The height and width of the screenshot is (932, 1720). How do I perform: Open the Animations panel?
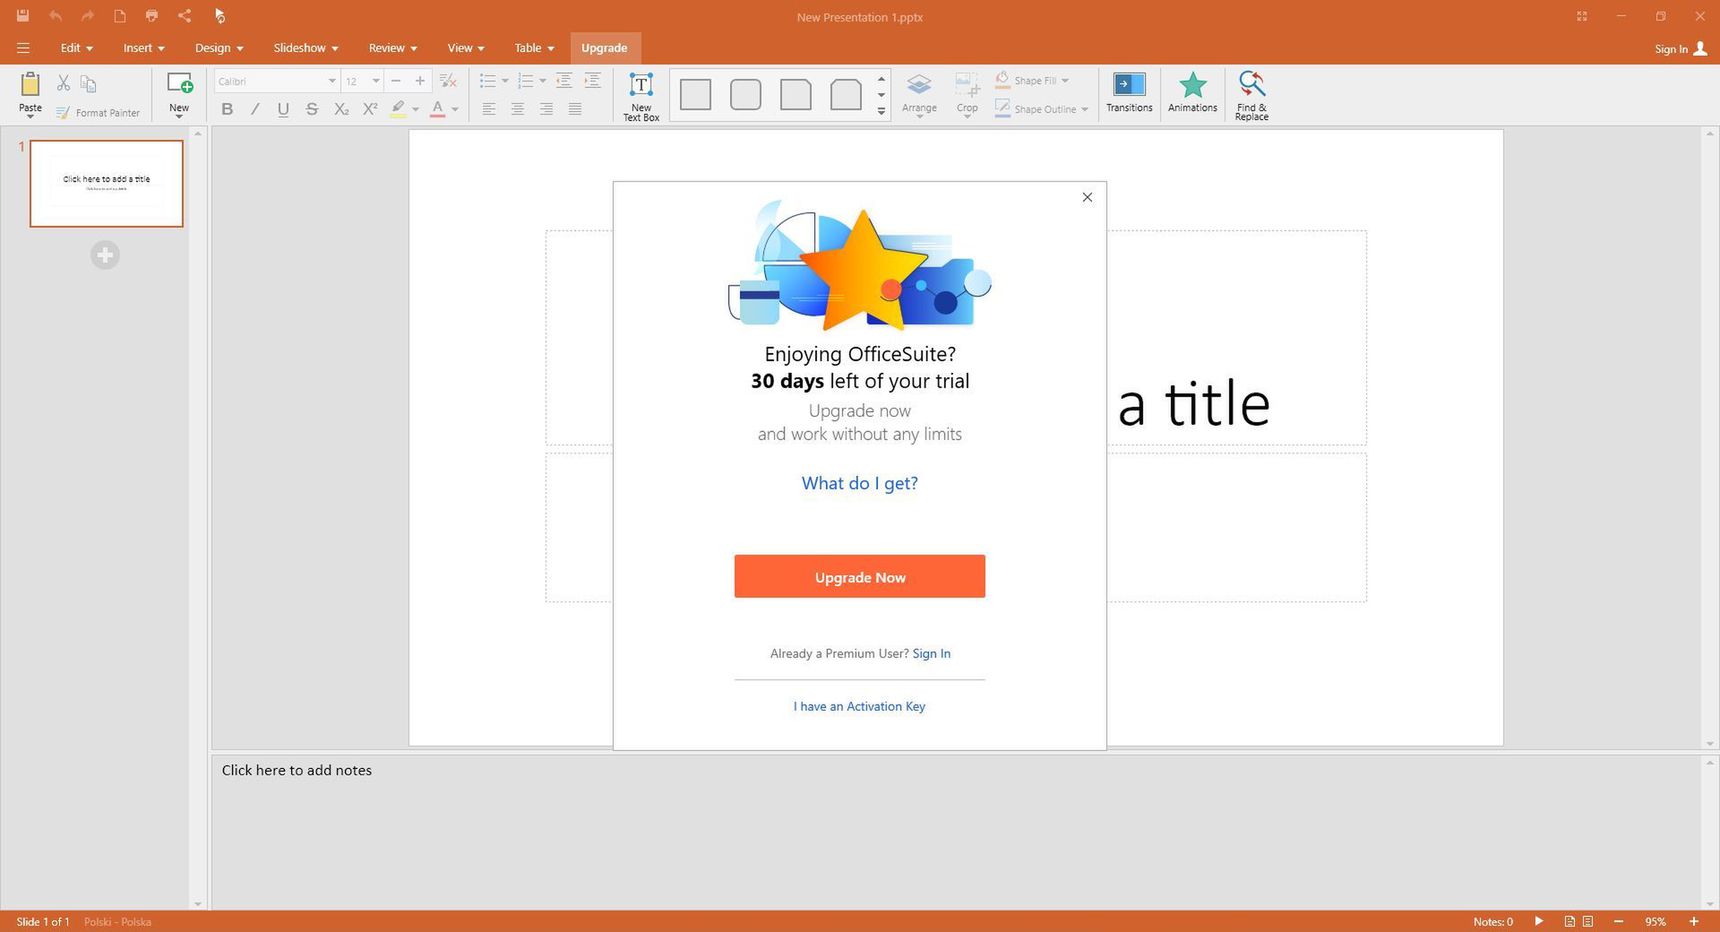[1193, 92]
